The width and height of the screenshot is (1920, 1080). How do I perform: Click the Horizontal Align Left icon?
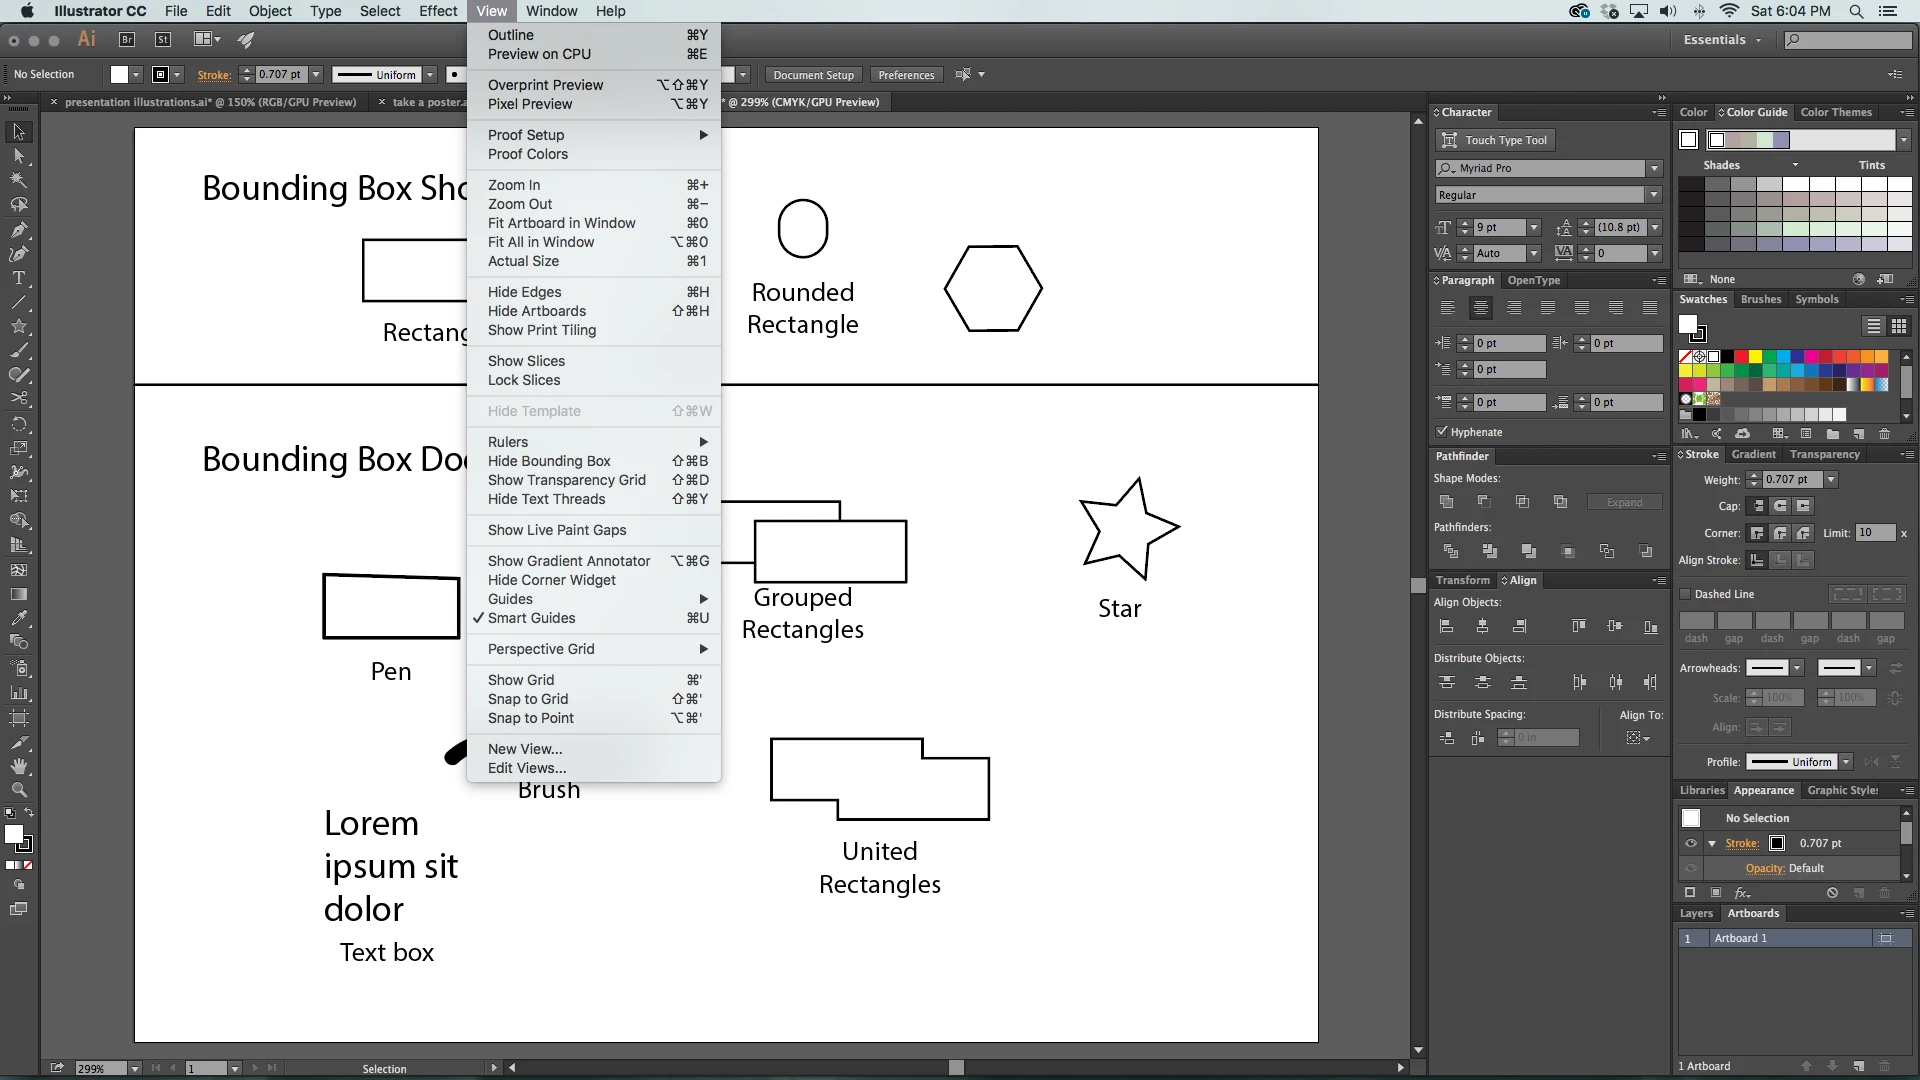(1446, 626)
